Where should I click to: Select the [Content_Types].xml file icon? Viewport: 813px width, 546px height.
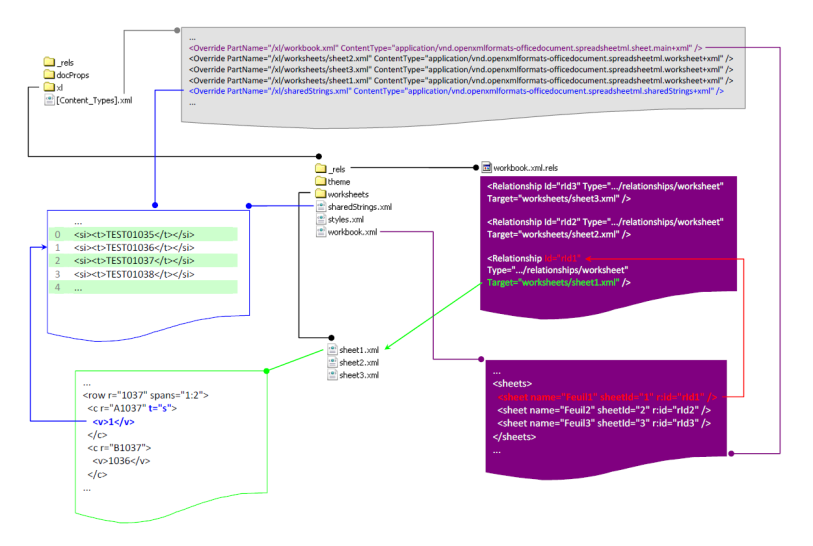coord(49,100)
